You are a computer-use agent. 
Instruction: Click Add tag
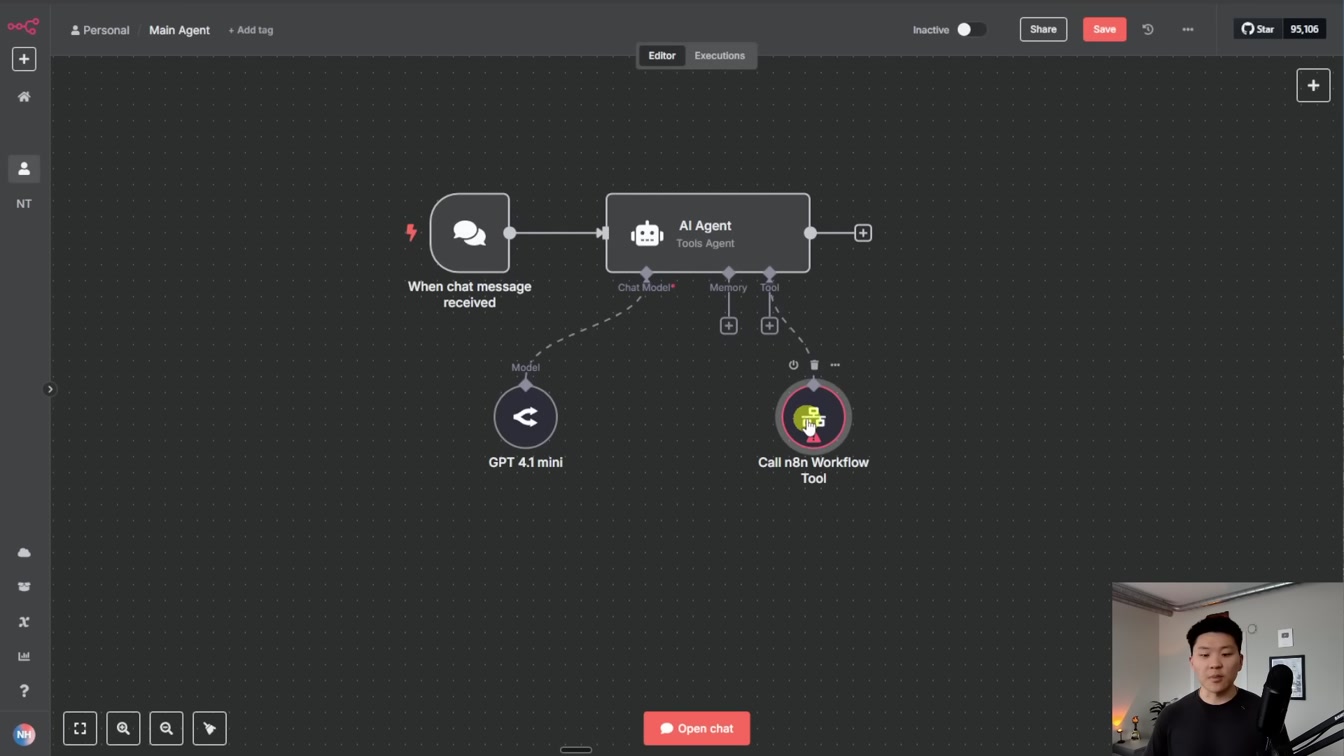coord(250,30)
